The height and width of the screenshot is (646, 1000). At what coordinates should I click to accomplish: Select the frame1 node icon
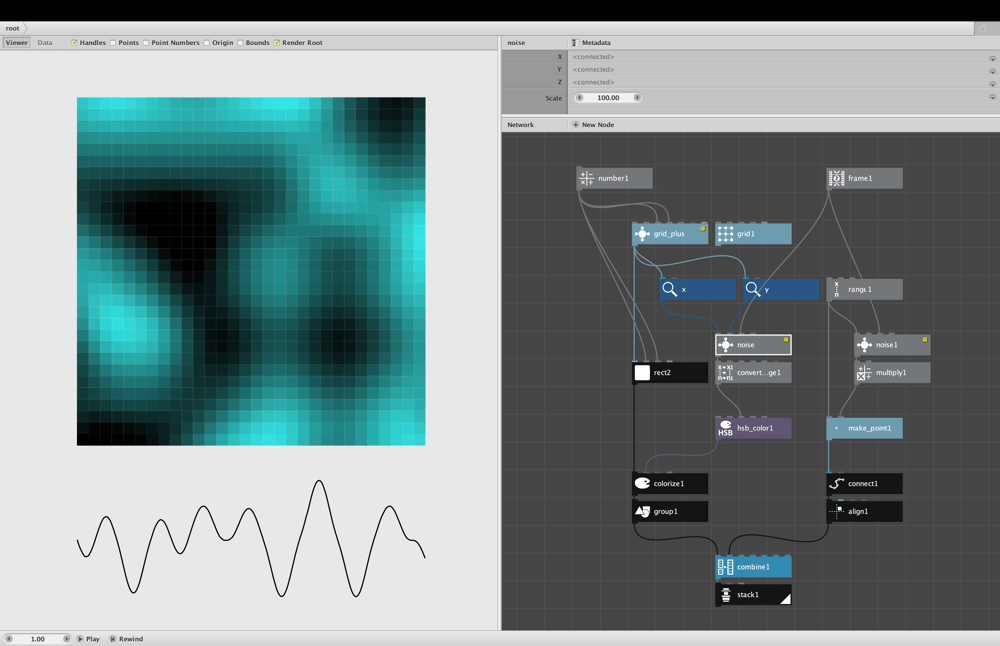tap(836, 179)
